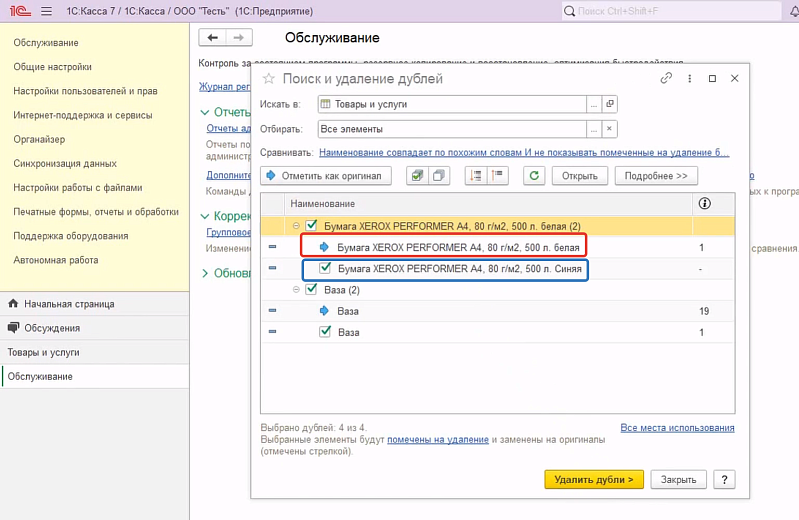This screenshot has width=799, height=520.
Task: Collapse all groups icon in toolbar
Action: (497, 175)
